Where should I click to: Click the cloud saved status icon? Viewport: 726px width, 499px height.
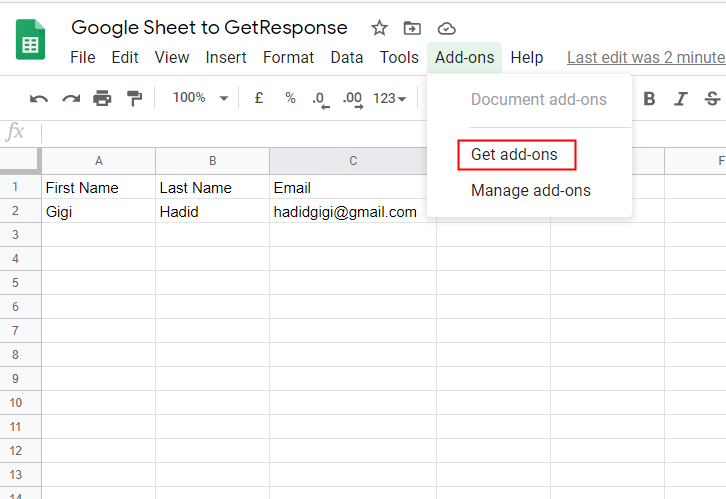pos(446,29)
